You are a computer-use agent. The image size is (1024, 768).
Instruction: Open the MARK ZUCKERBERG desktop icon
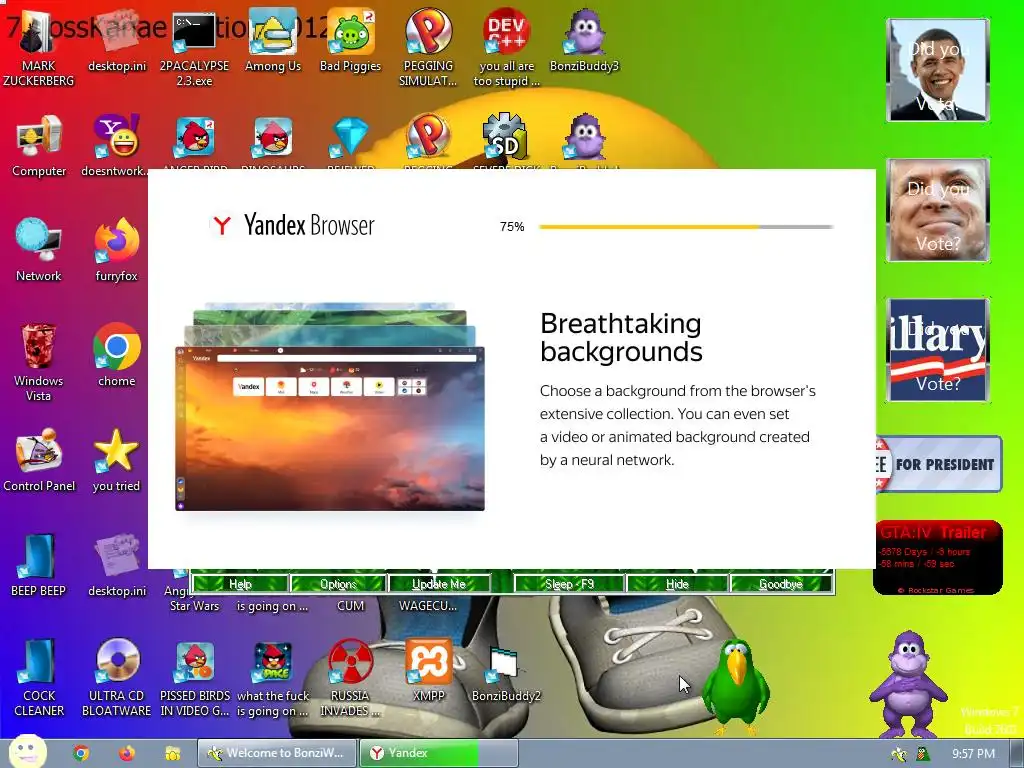point(39,49)
